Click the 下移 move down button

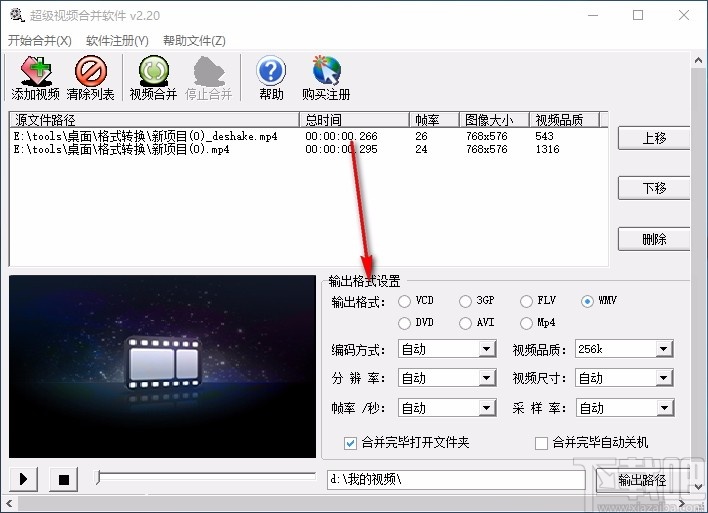(654, 188)
